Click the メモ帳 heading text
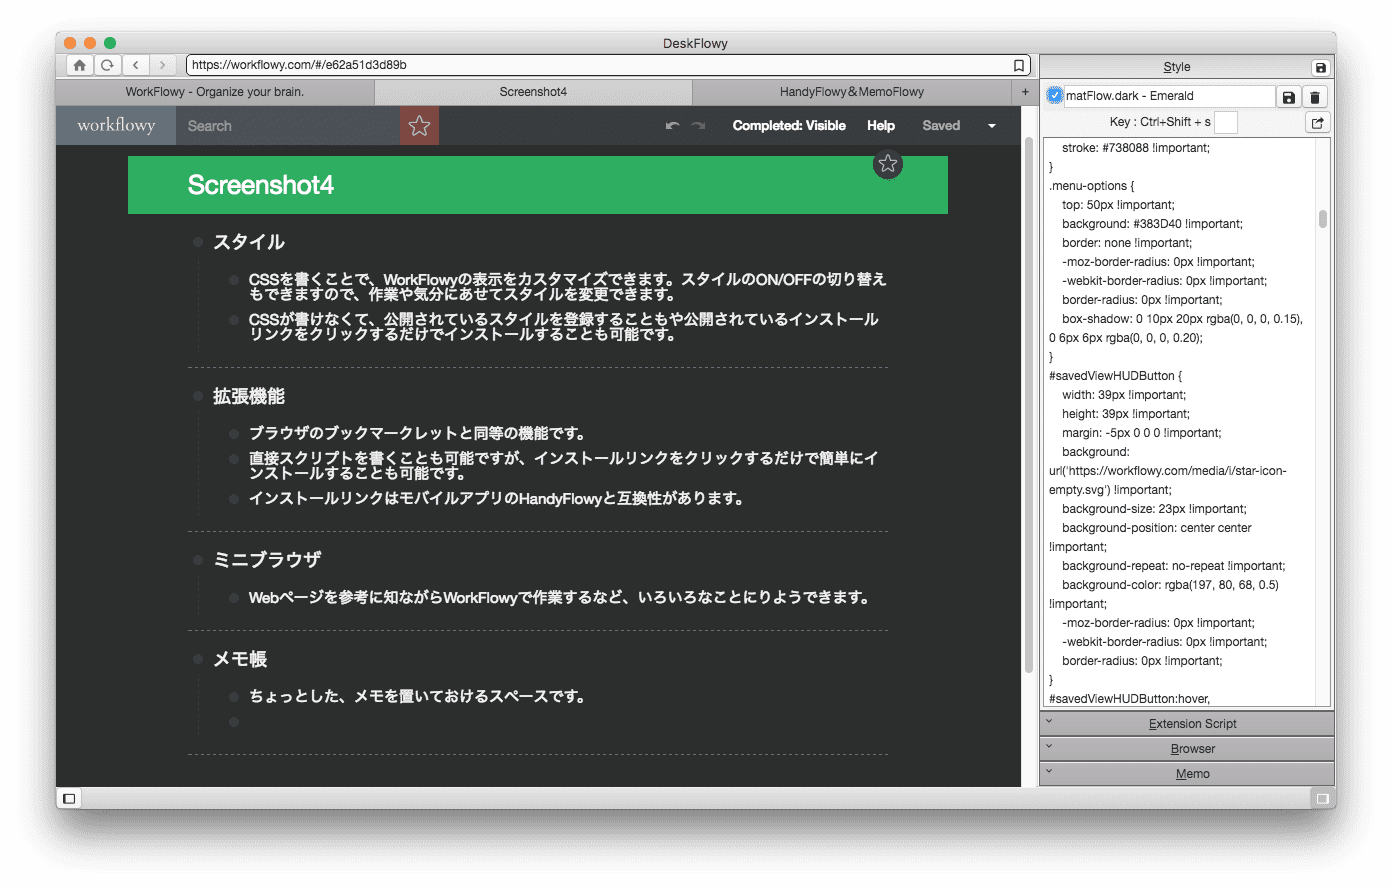Image resolution: width=1392 pixels, height=889 pixels. (x=240, y=659)
